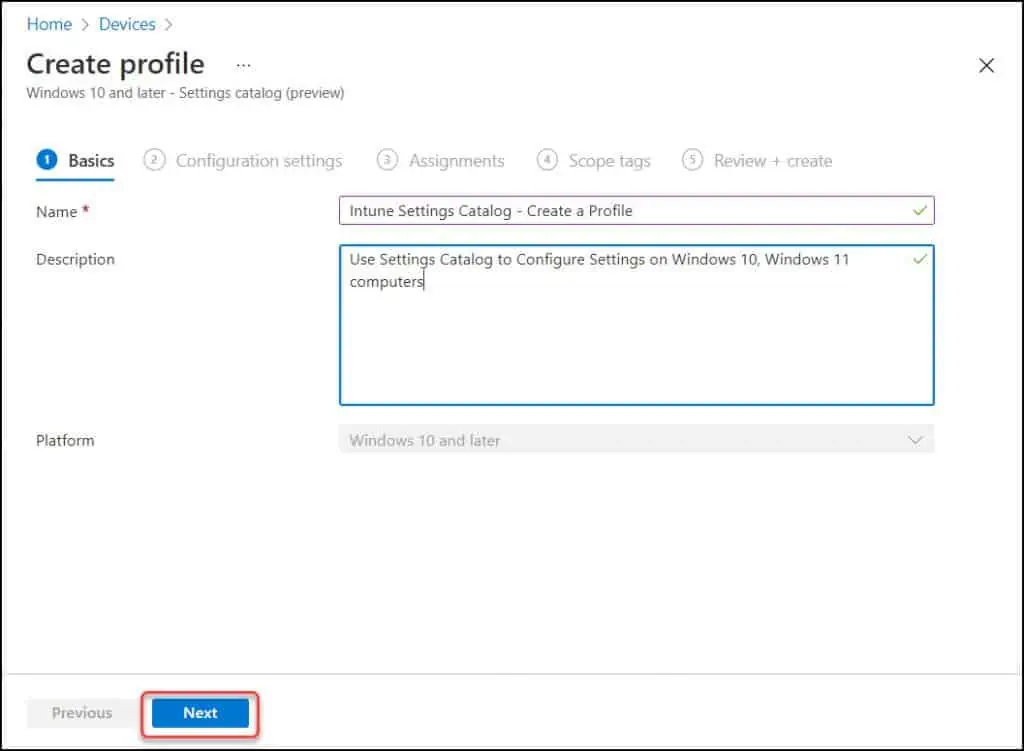Click step number 3 circle icon
This screenshot has height=751, width=1024.
(x=387, y=159)
